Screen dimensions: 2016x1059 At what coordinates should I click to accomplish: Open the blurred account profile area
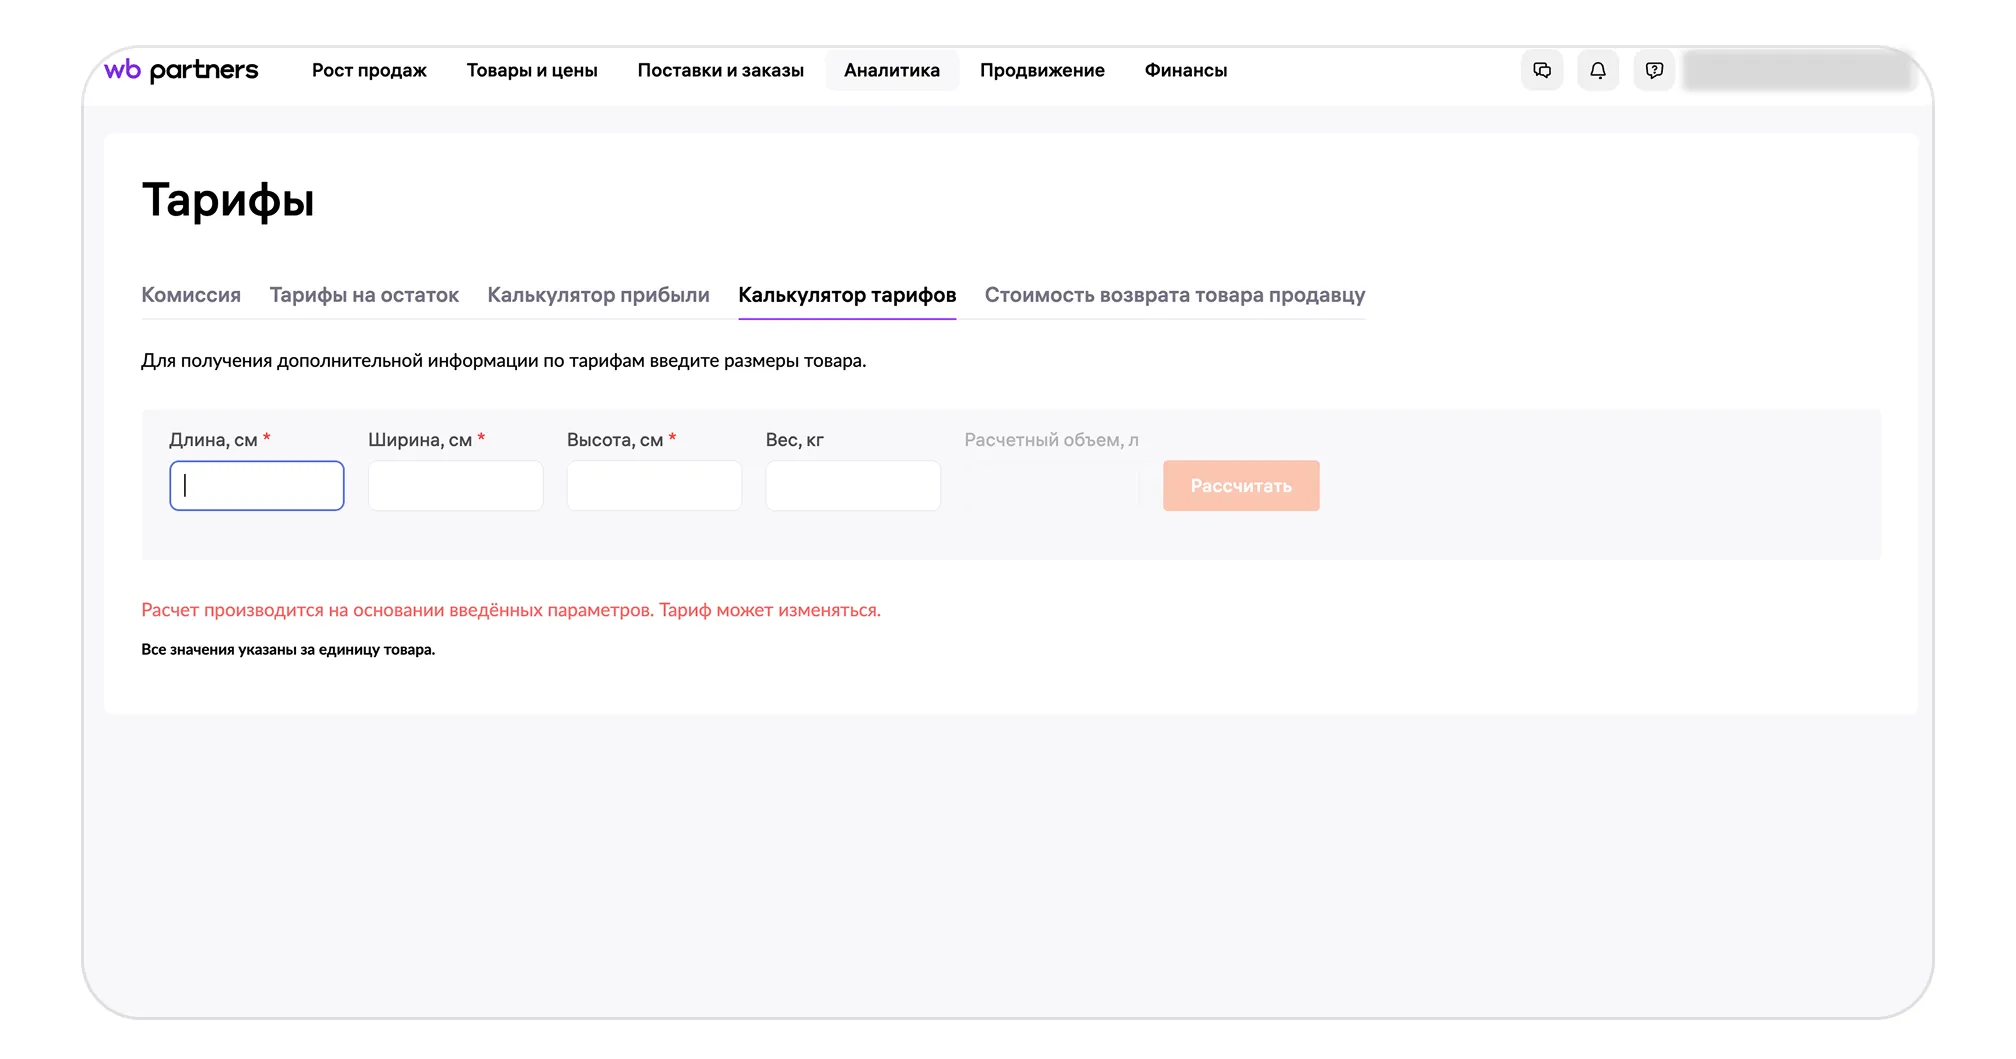[x=1797, y=70]
